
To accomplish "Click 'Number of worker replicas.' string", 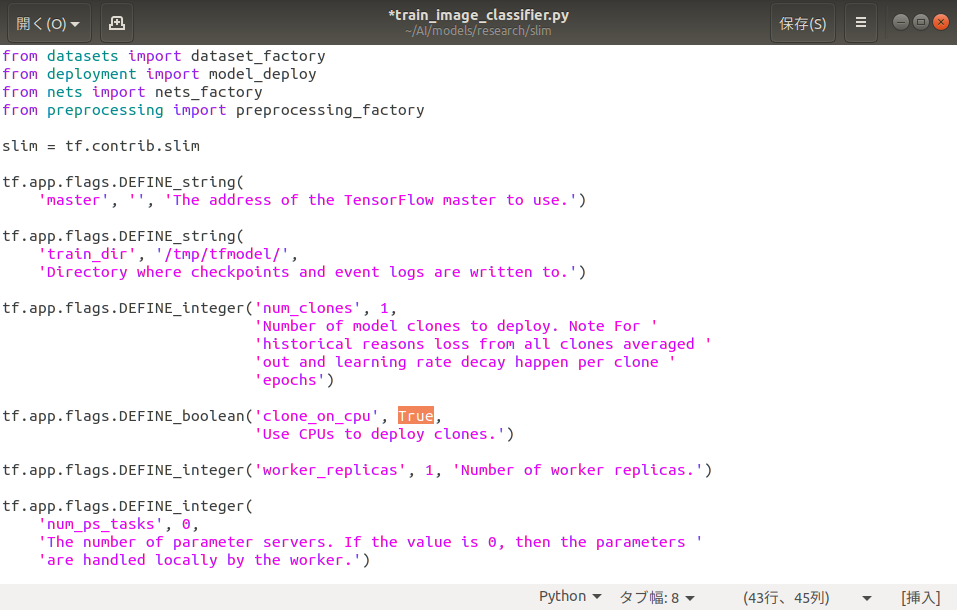I will tap(578, 470).
